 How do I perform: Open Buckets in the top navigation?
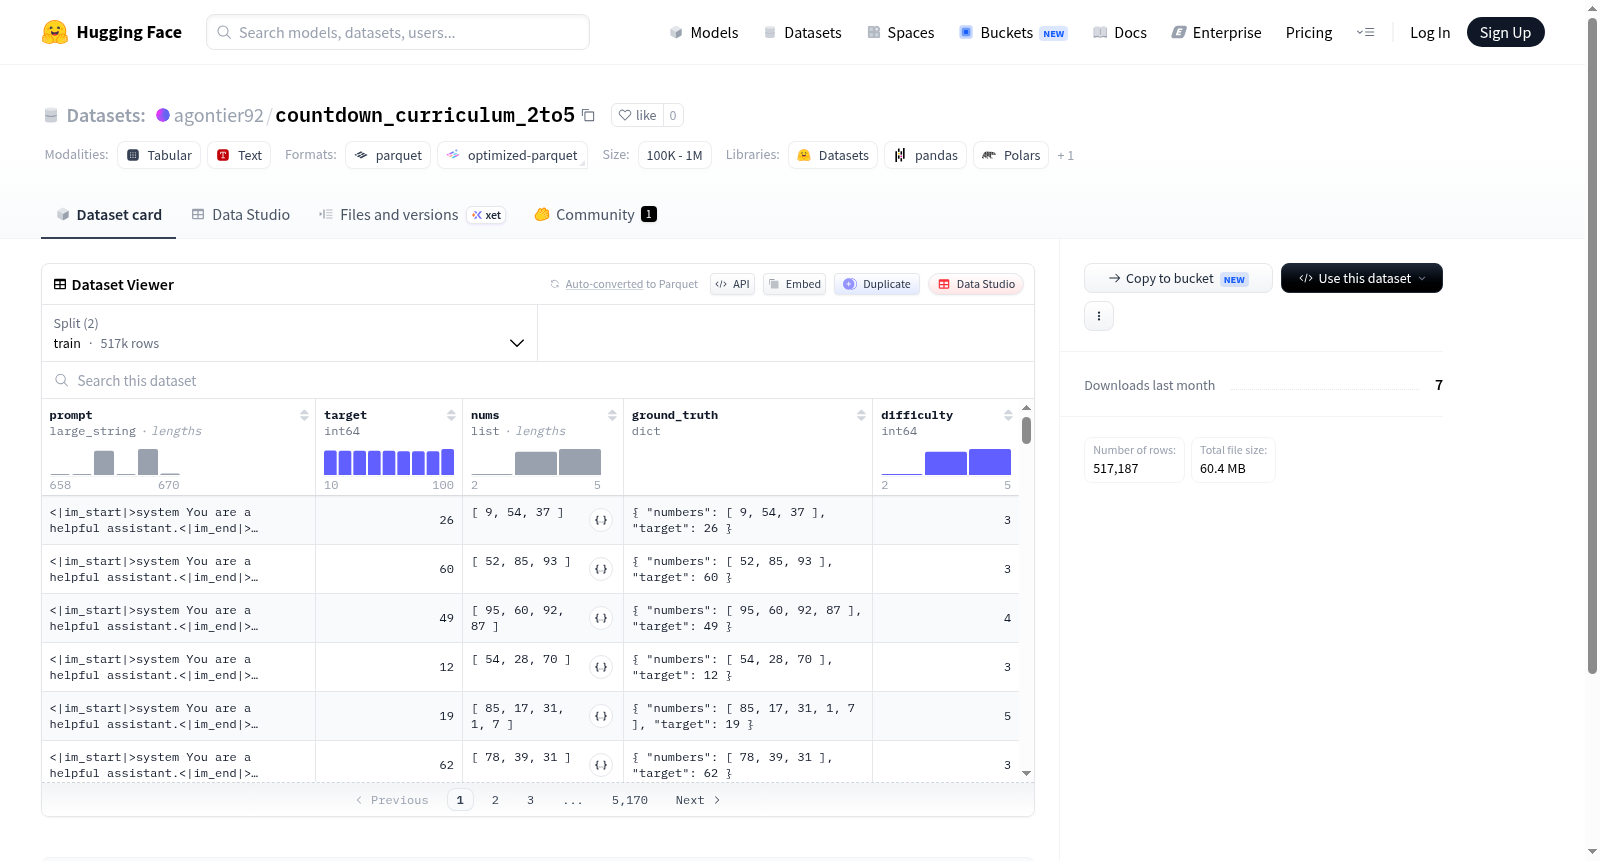(x=1013, y=33)
